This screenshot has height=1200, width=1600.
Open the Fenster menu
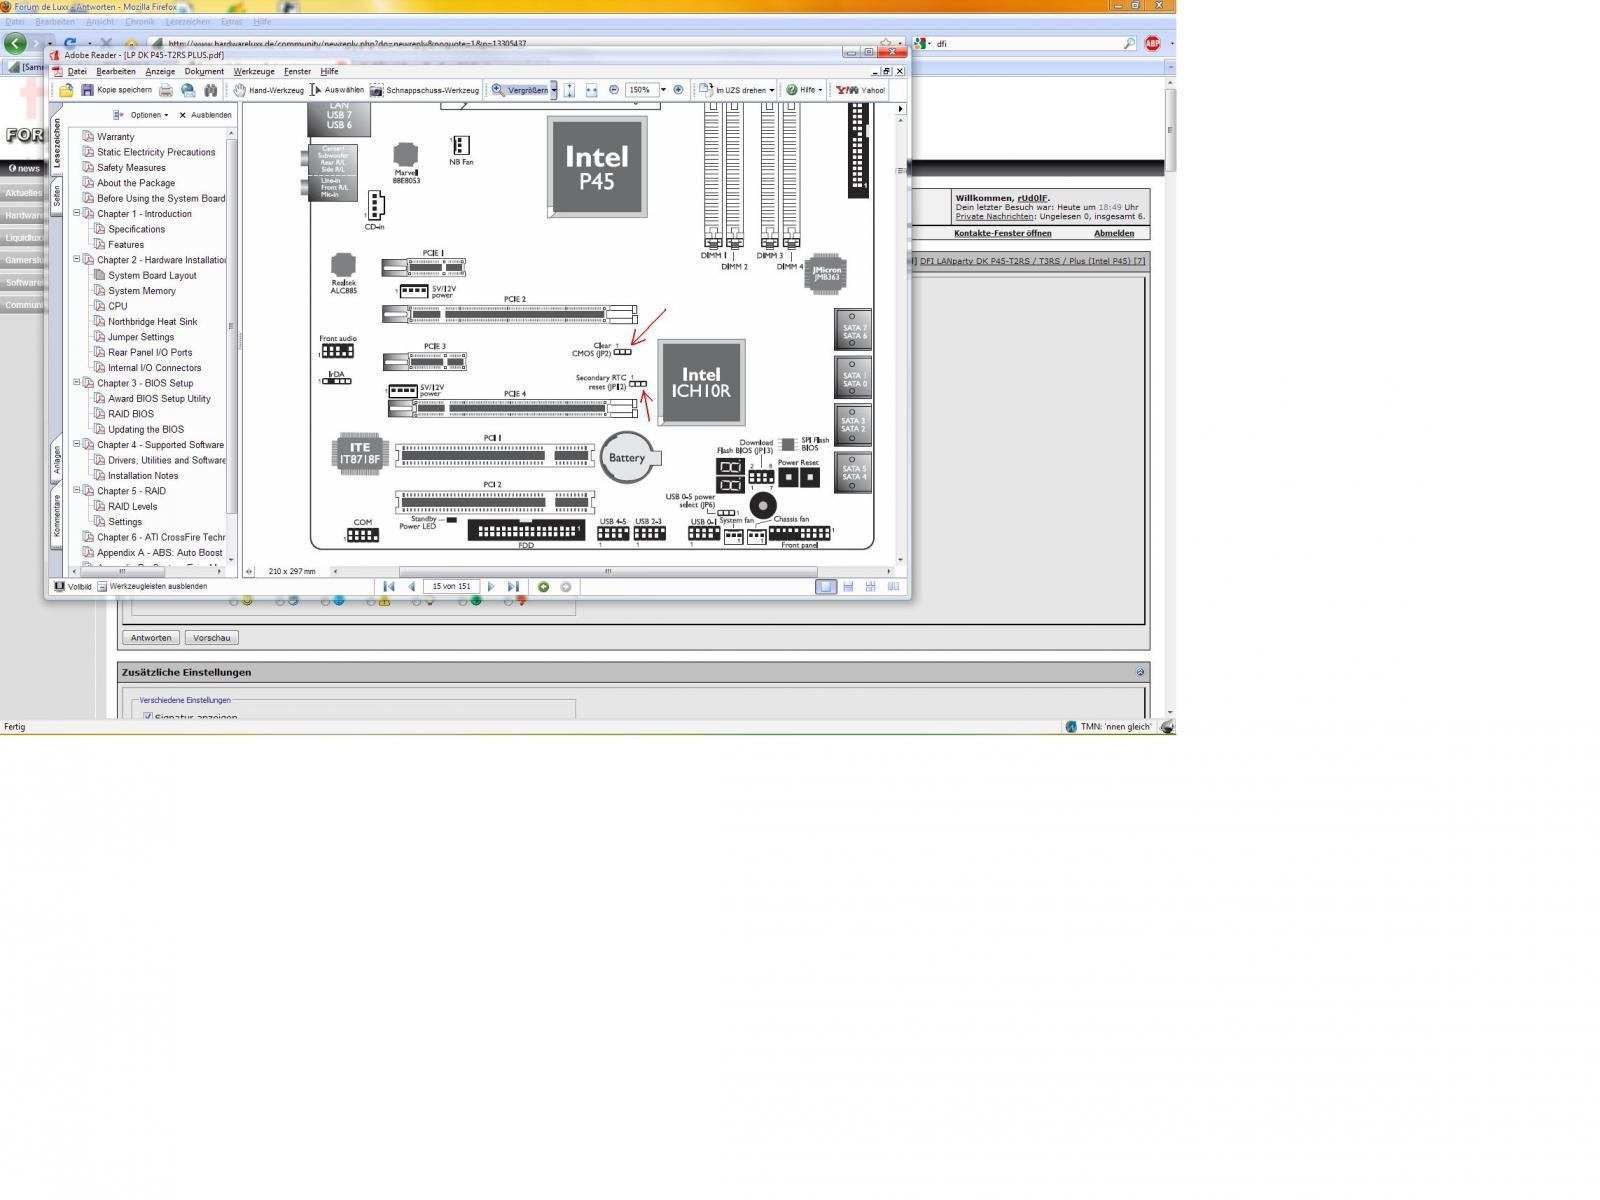(x=297, y=72)
